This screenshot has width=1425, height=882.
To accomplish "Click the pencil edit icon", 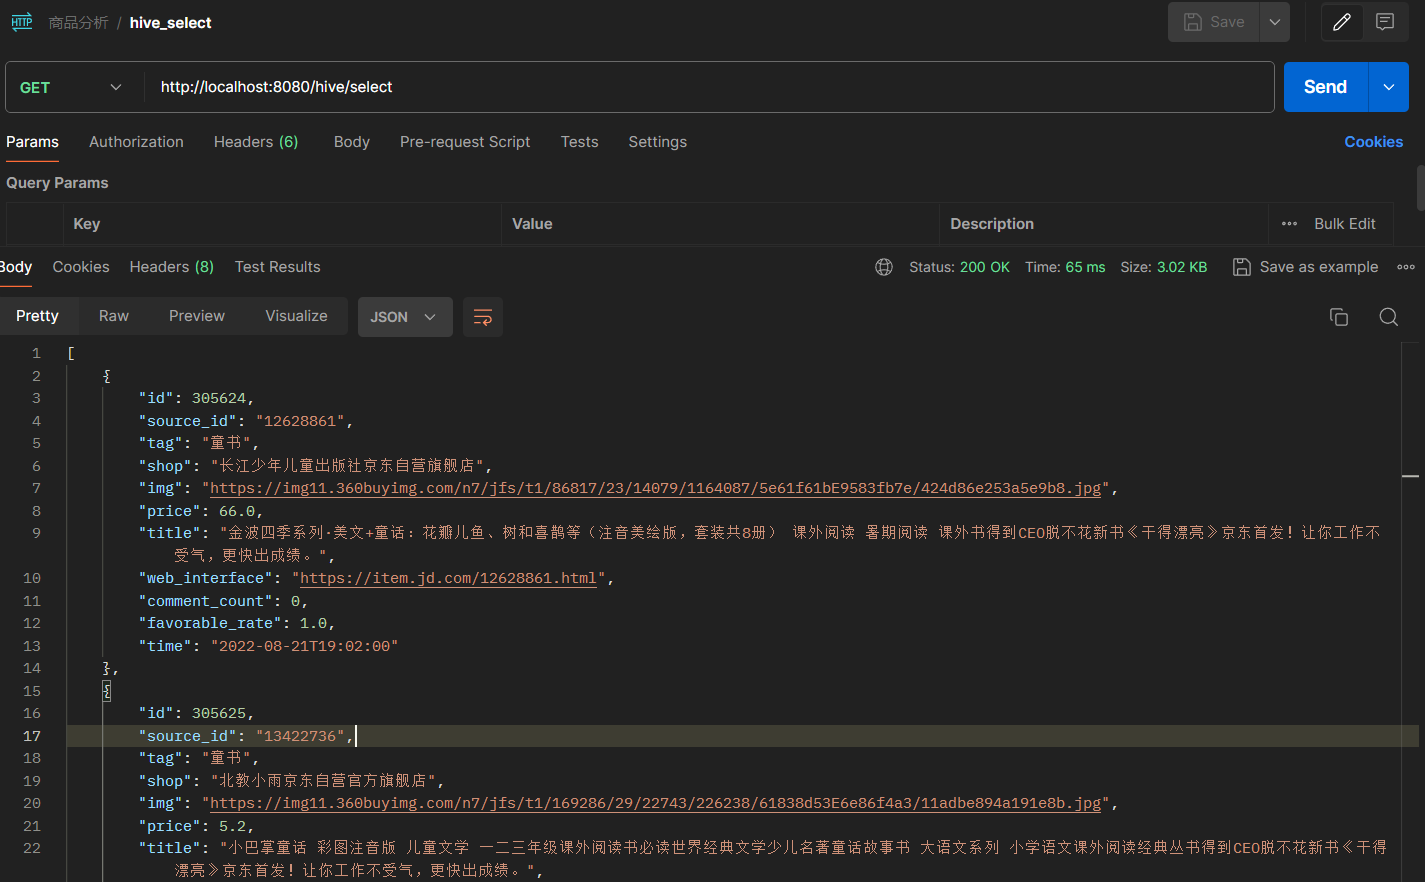I will tap(1342, 22).
